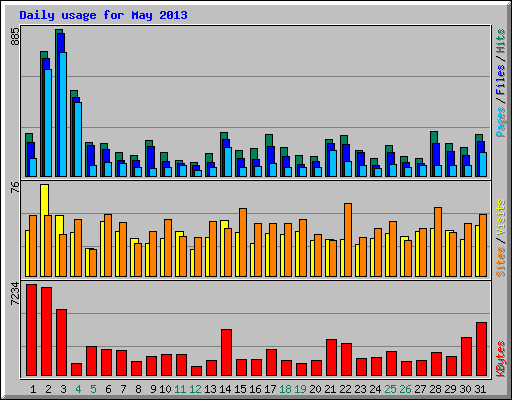Select the red KBytes bar for day 3
512x400 pixels.
coord(62,343)
